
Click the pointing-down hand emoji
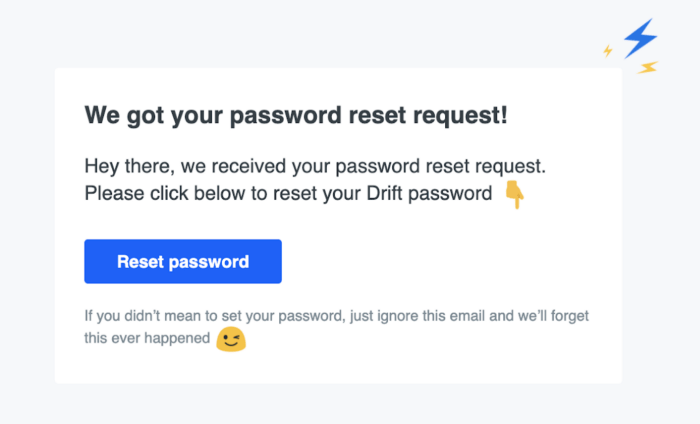(514, 194)
